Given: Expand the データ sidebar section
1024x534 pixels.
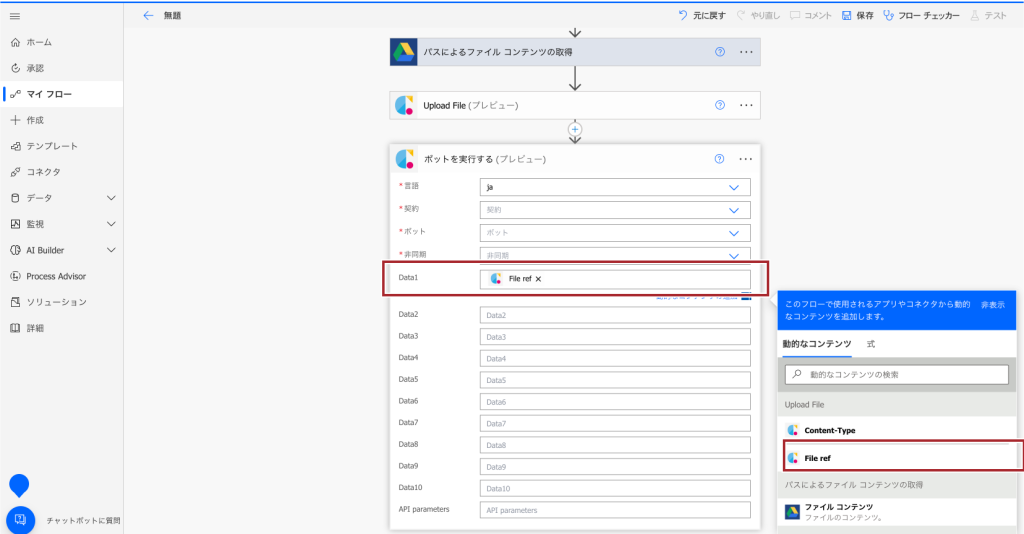Looking at the screenshot, I should point(111,198).
